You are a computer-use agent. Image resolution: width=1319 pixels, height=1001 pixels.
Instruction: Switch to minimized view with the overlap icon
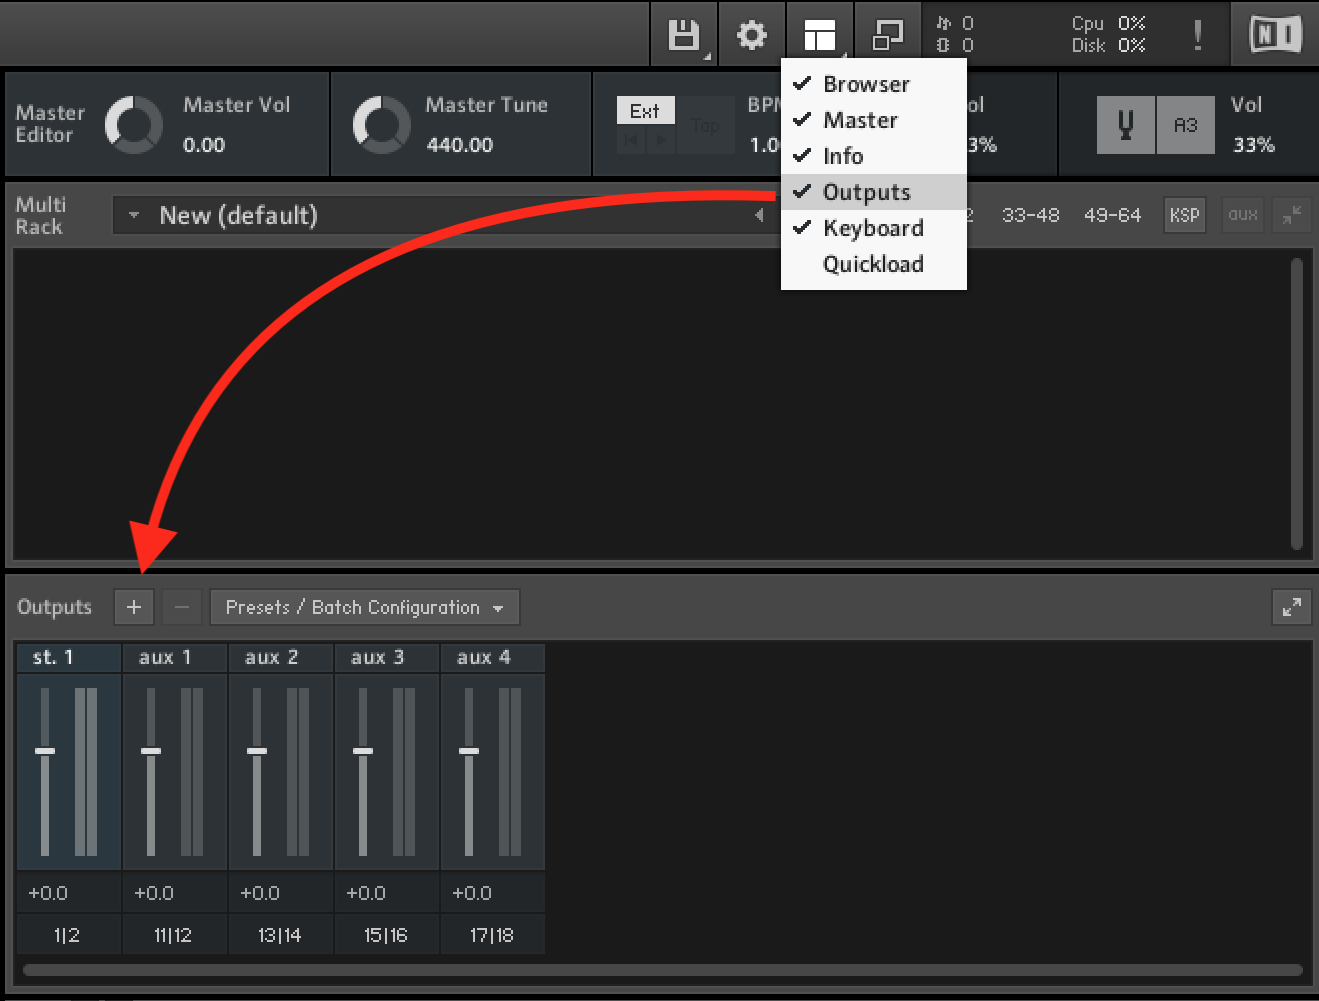pyautogui.click(x=888, y=33)
